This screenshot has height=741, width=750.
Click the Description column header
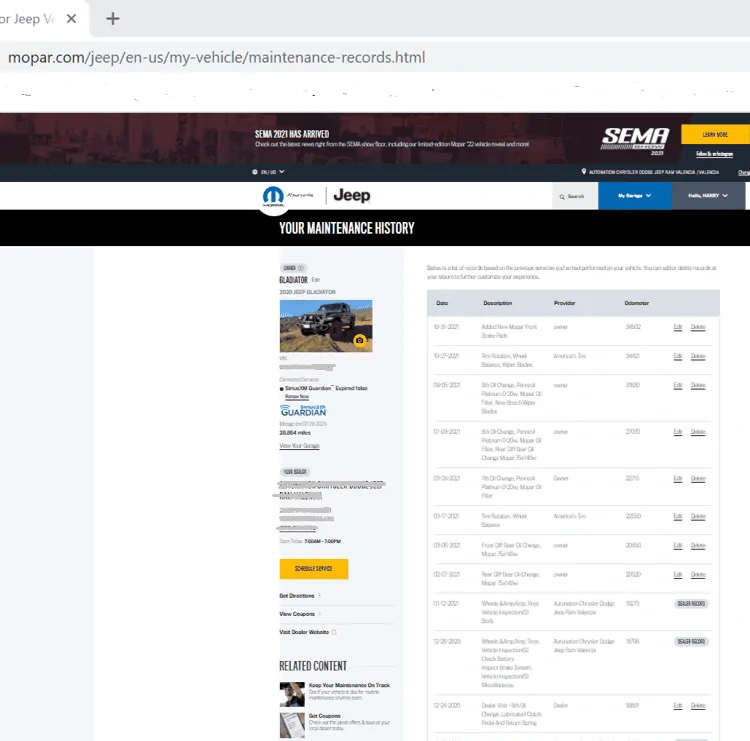coord(497,303)
